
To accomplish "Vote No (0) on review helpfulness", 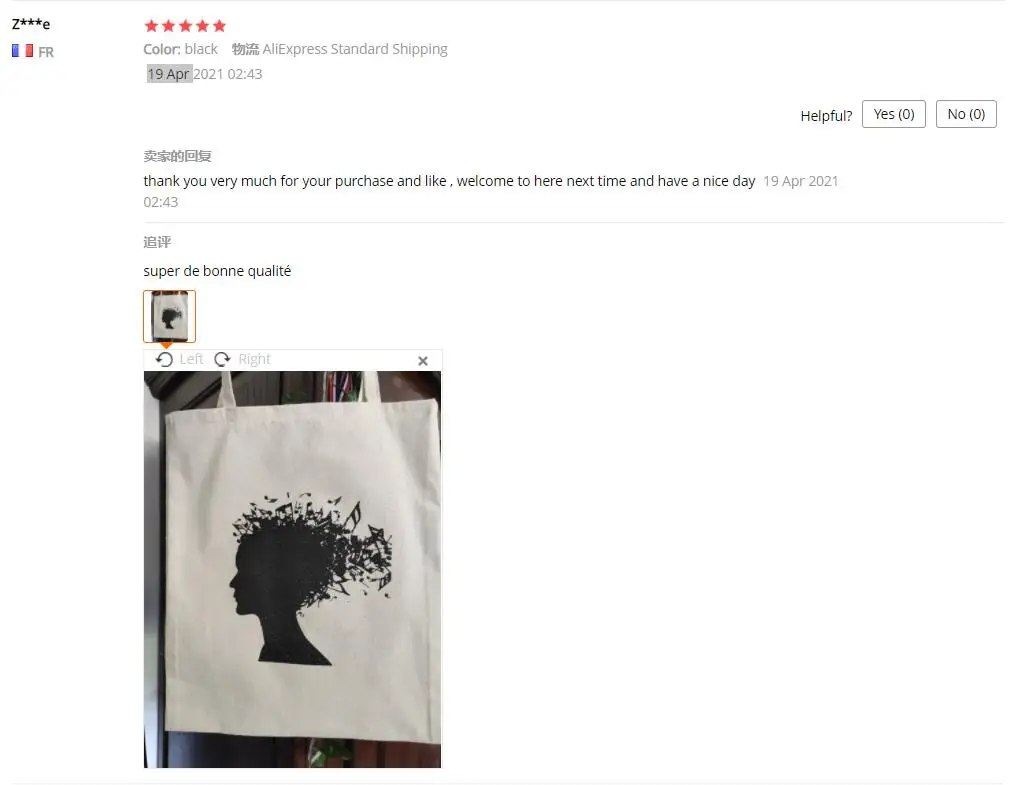I will pos(966,114).
